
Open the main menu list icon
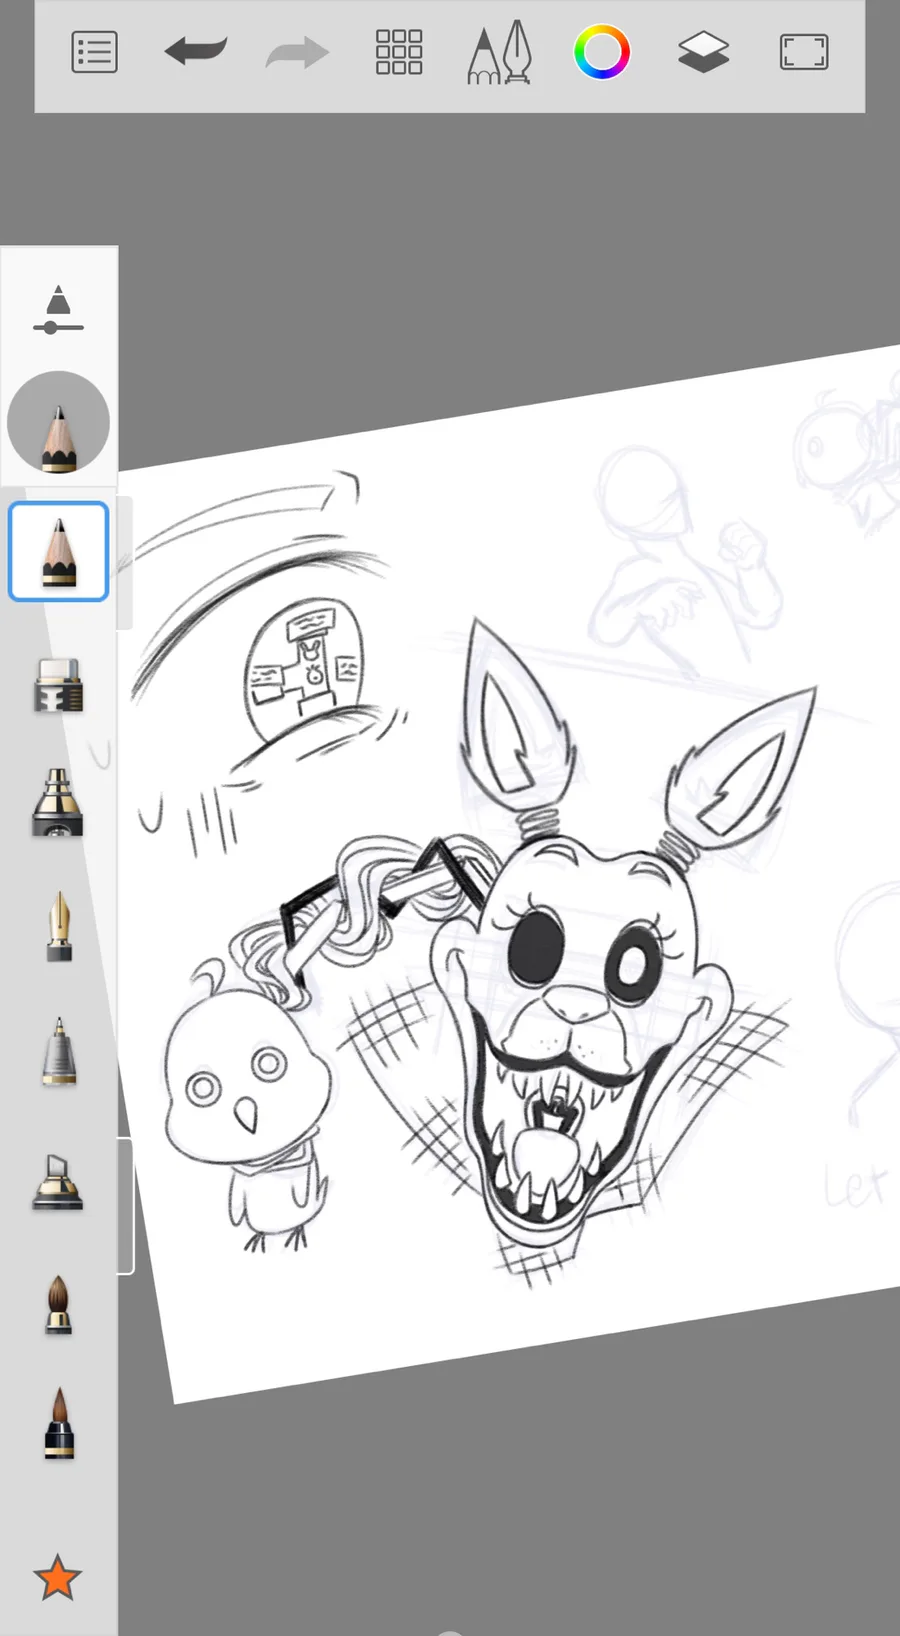pos(95,53)
